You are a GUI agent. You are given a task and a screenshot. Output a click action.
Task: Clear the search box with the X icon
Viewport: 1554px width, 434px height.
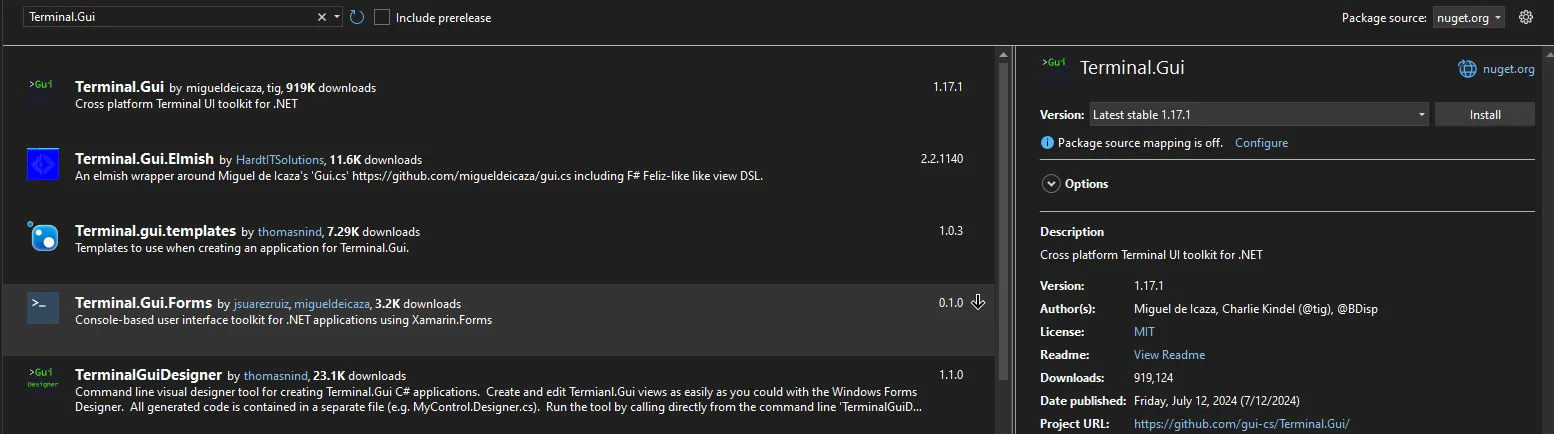tap(322, 17)
